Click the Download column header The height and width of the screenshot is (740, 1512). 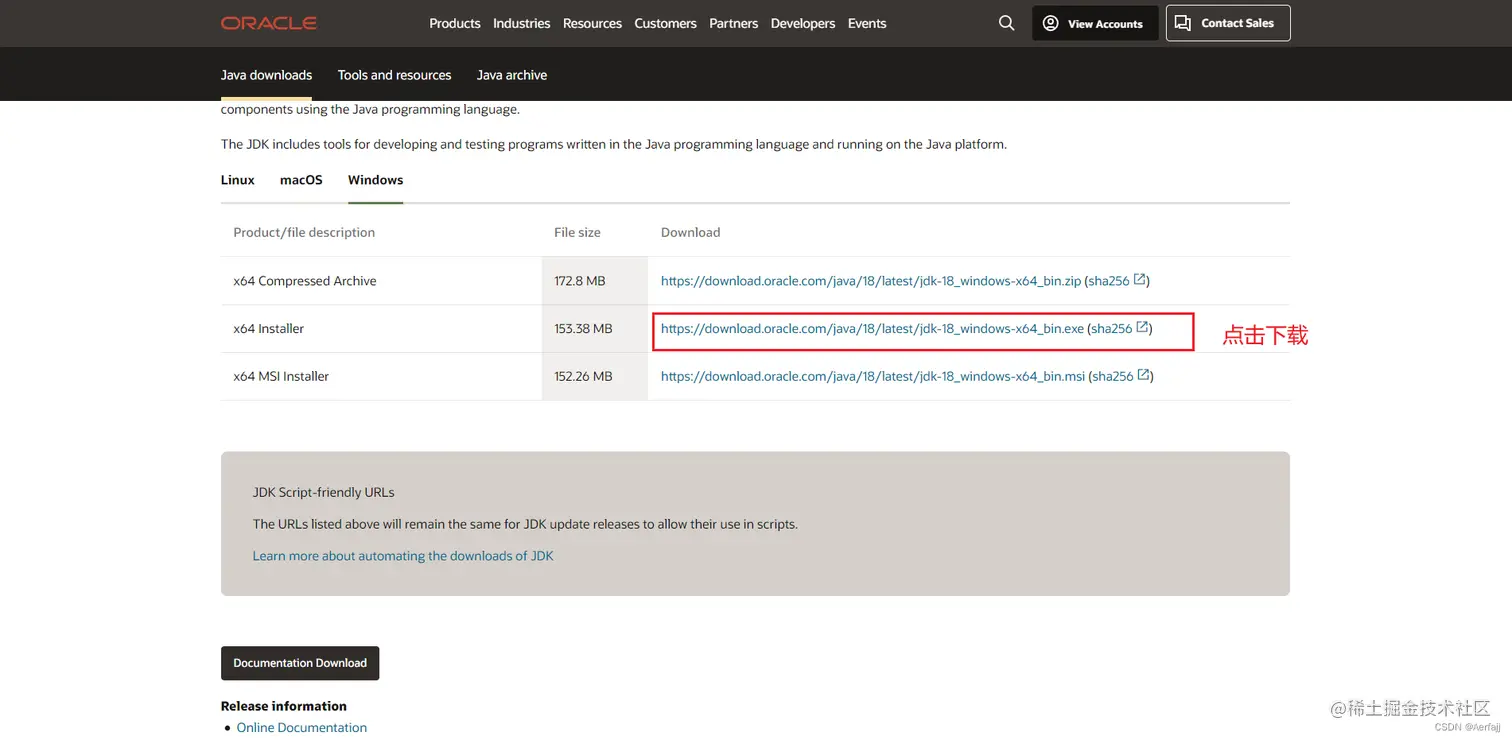690,232
